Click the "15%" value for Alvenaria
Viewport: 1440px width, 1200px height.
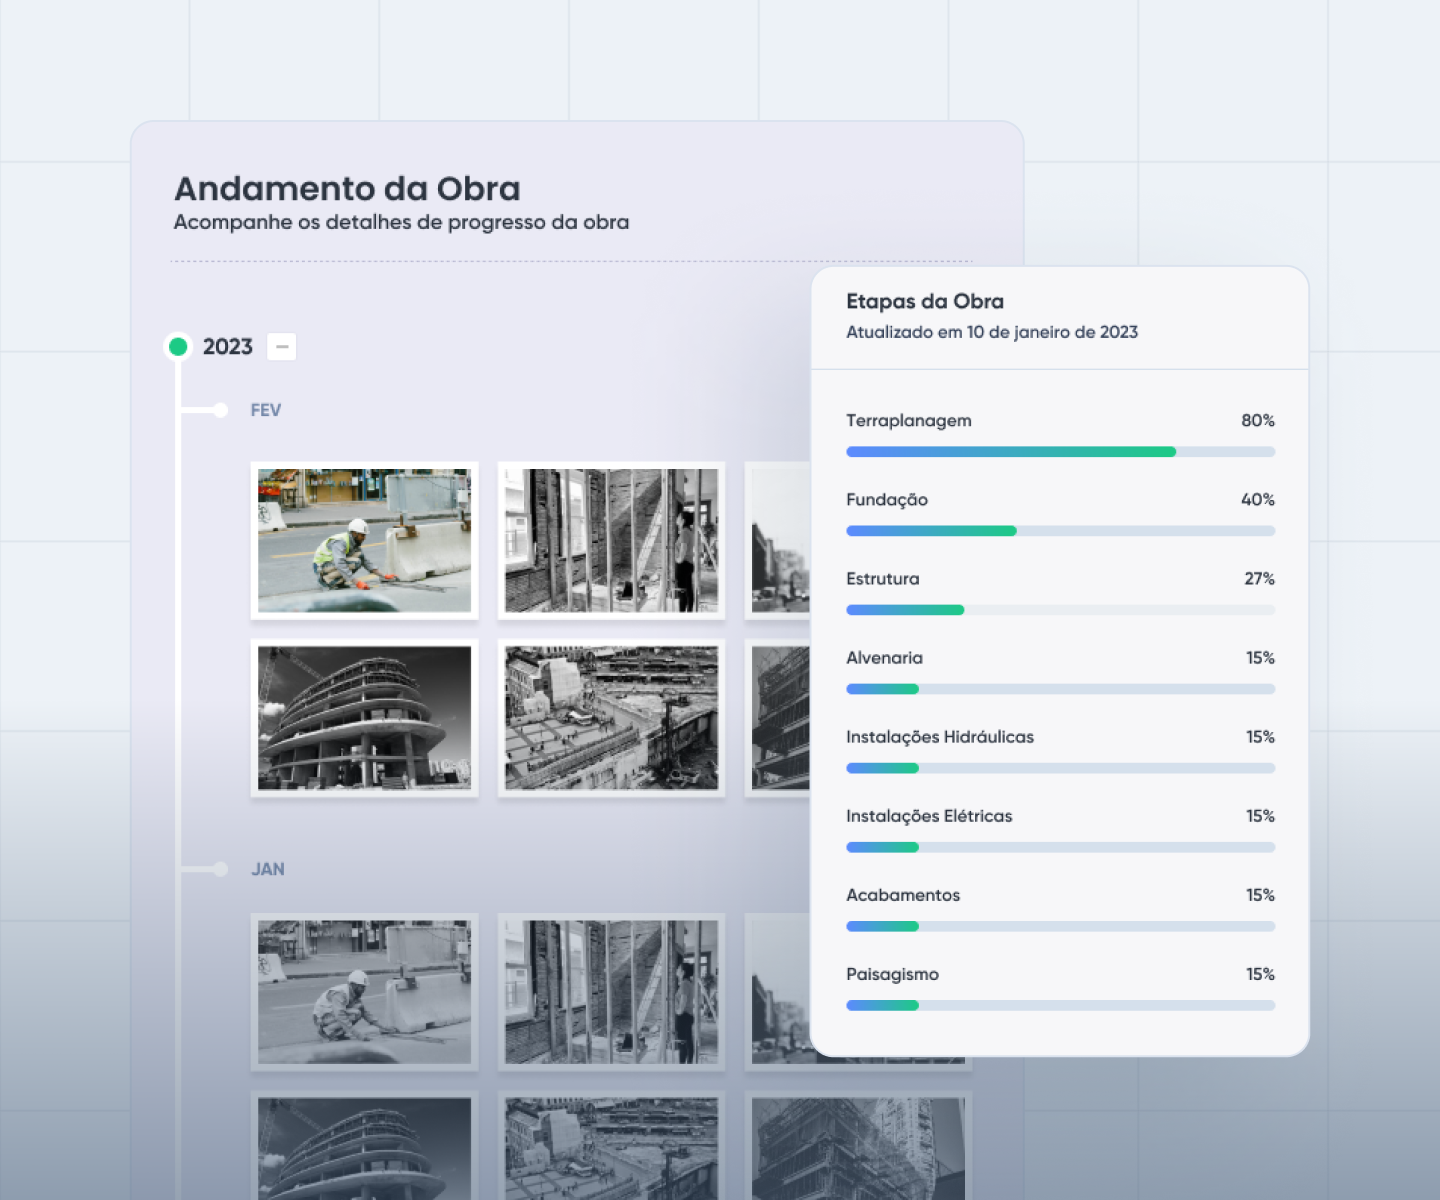(x=1260, y=658)
